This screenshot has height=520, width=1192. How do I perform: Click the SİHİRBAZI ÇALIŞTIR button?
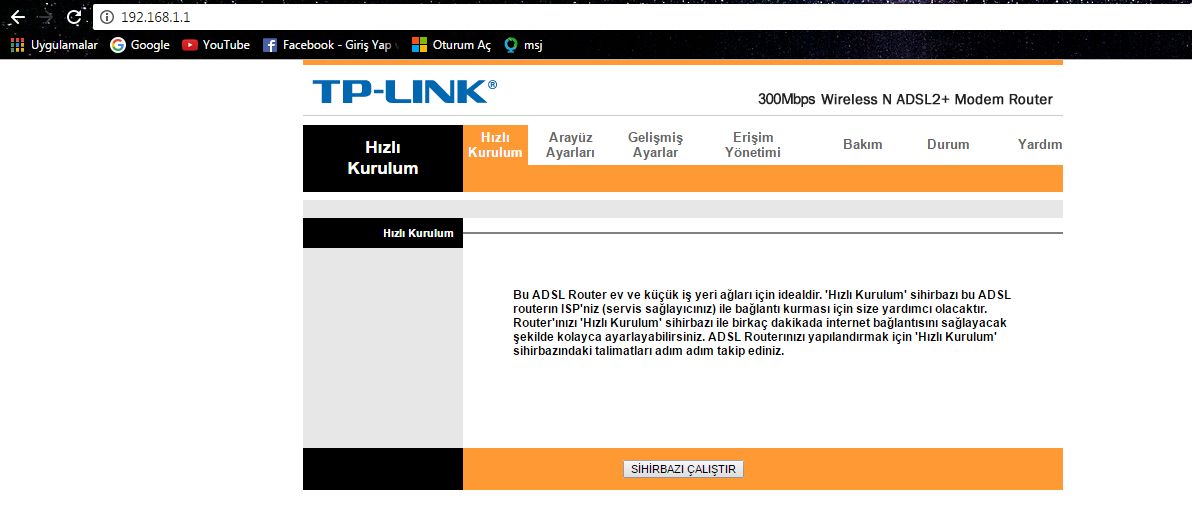(683, 469)
